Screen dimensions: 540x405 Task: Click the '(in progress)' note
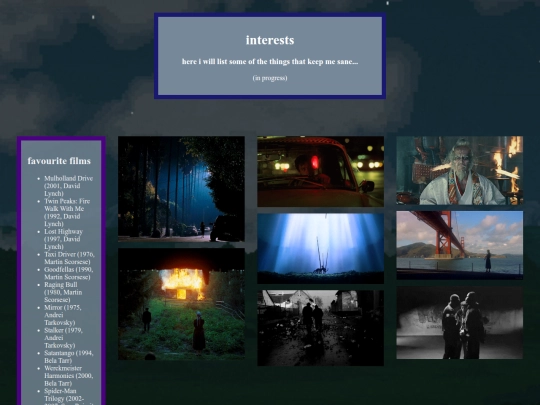tap(270, 78)
